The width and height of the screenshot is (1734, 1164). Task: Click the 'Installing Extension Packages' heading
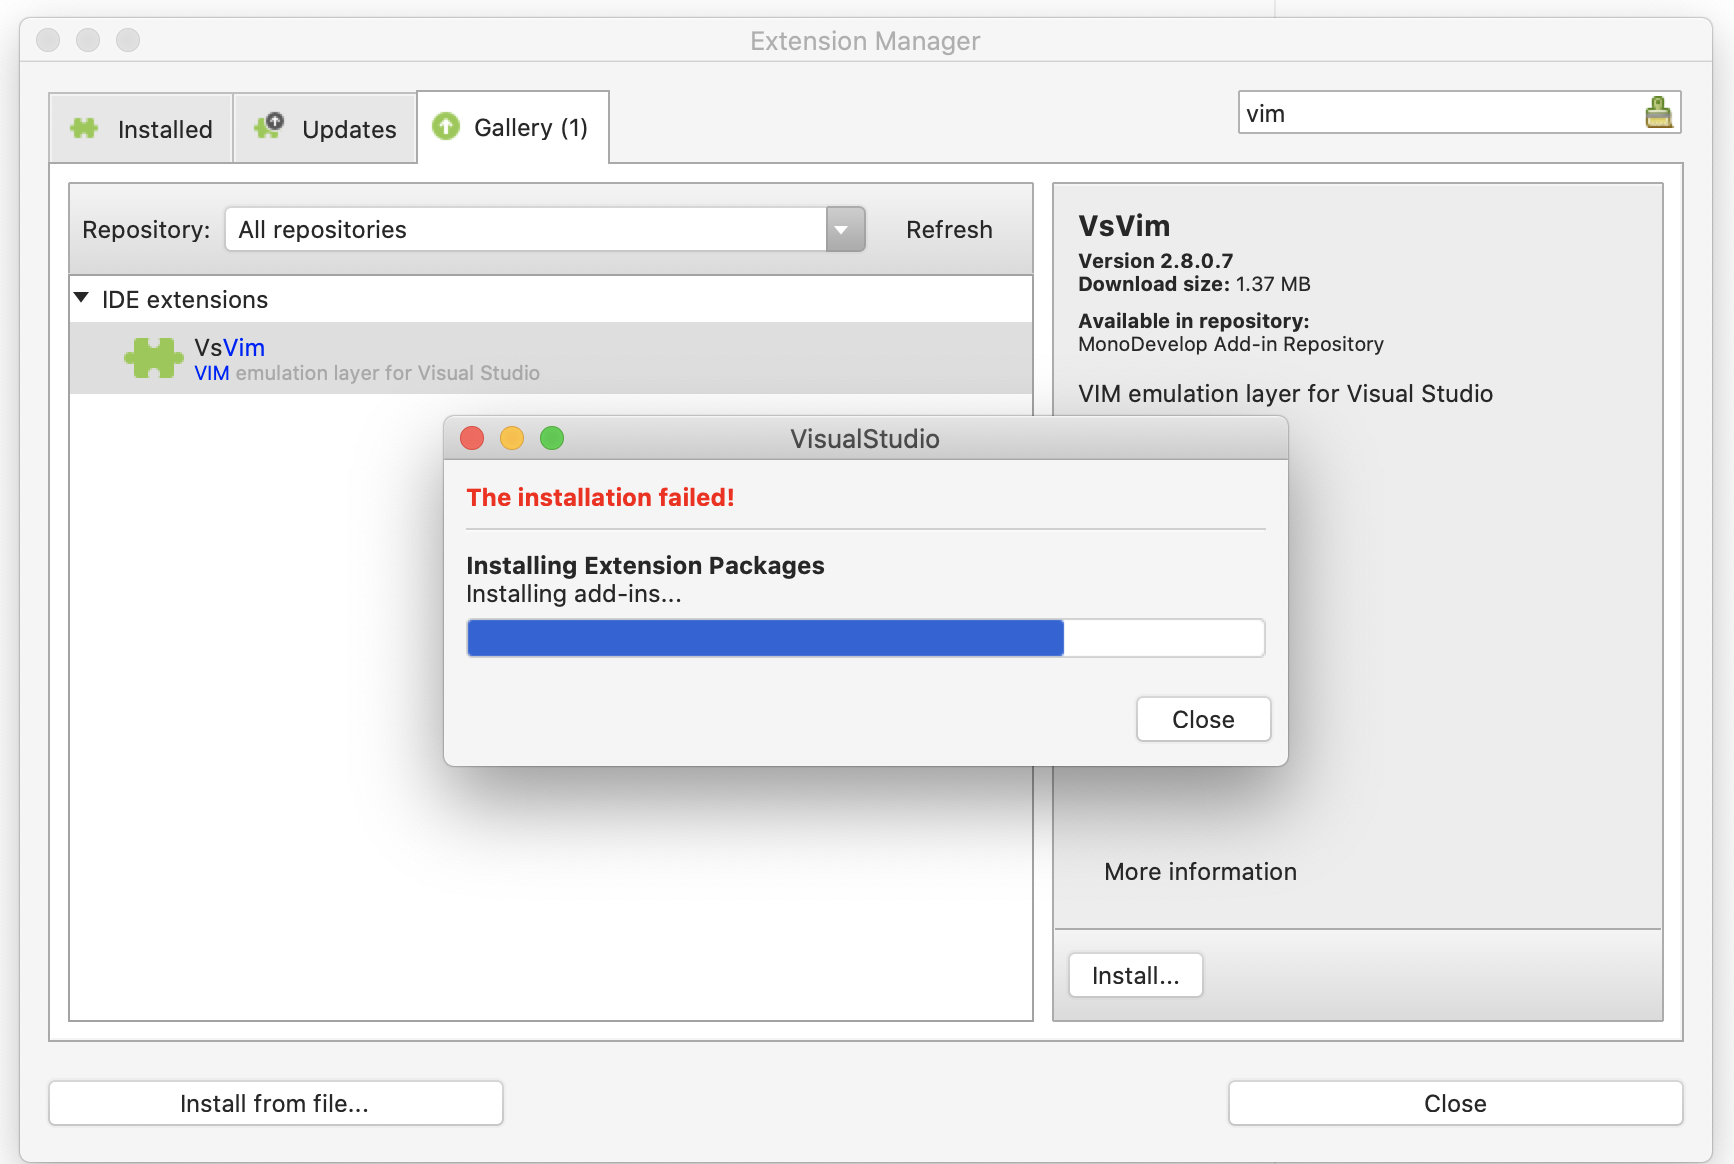click(x=646, y=566)
